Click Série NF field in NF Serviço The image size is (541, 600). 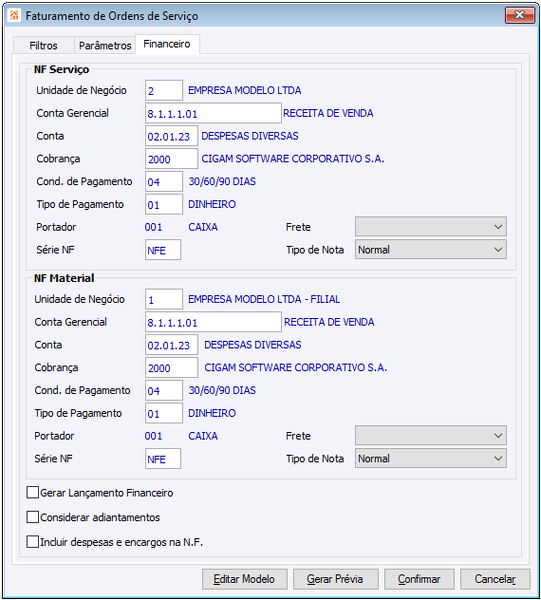[x=163, y=250]
